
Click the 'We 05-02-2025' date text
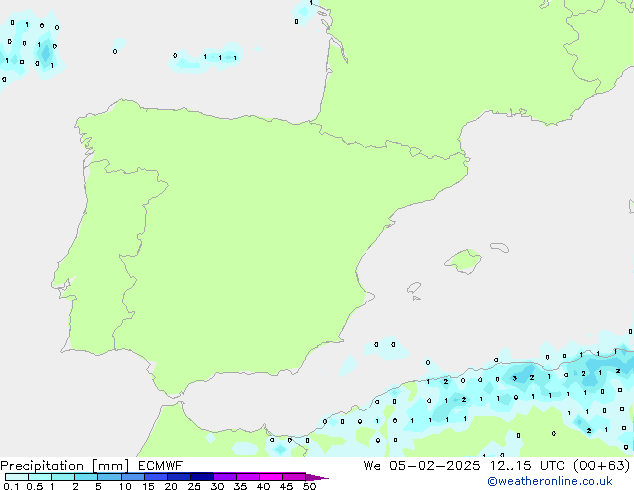tap(422, 466)
